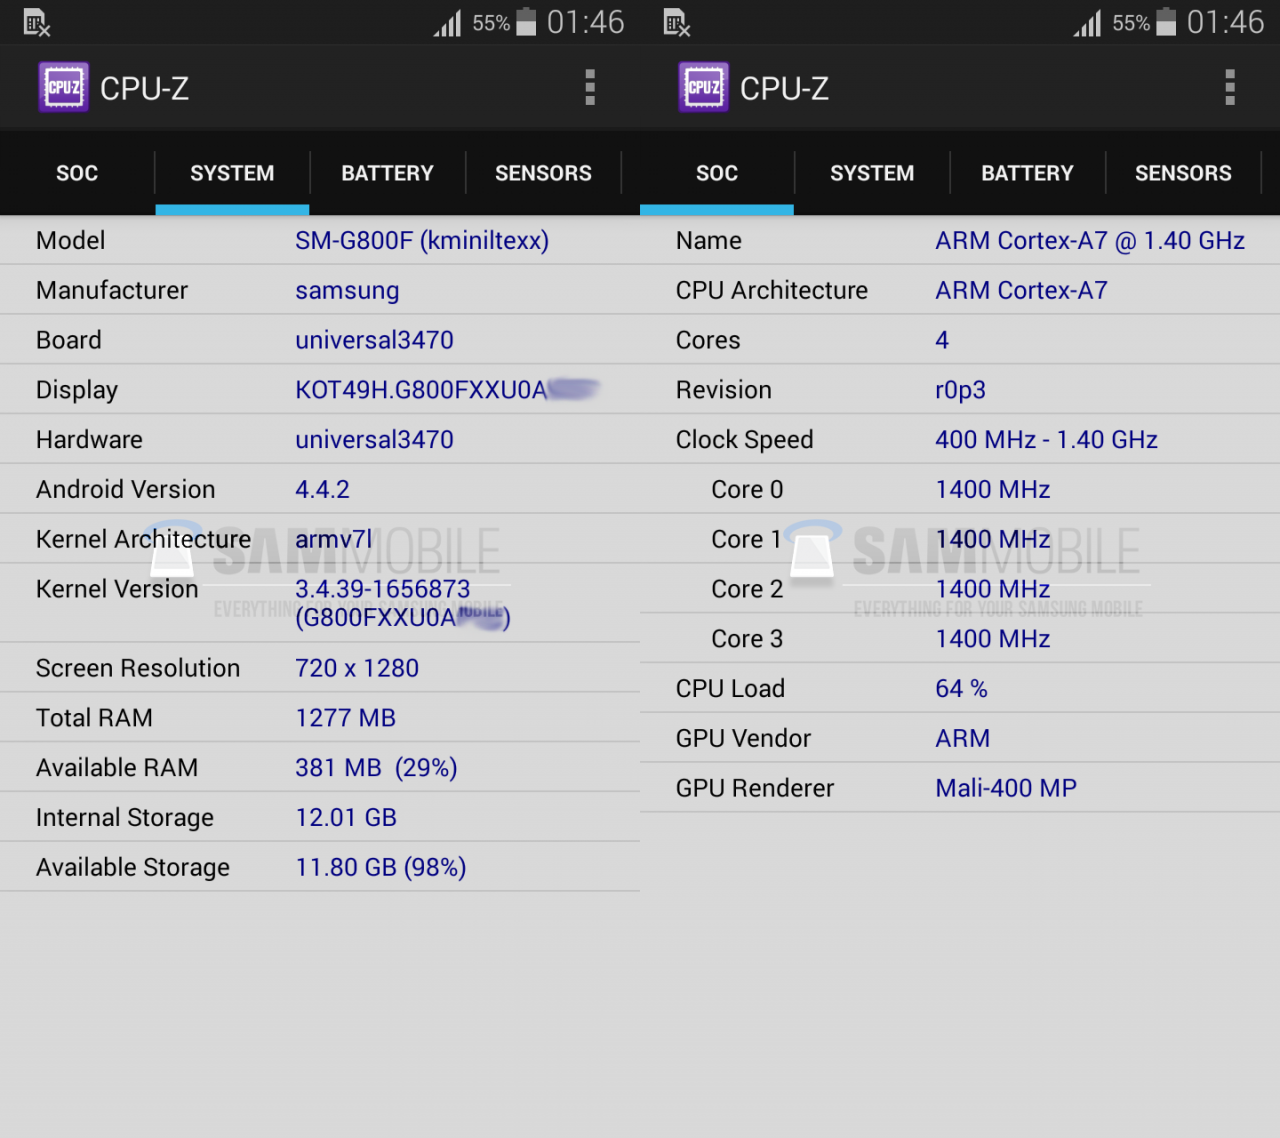Open BATTERY tab in right screen
Viewport: 1280px width, 1138px height.
tap(1028, 173)
